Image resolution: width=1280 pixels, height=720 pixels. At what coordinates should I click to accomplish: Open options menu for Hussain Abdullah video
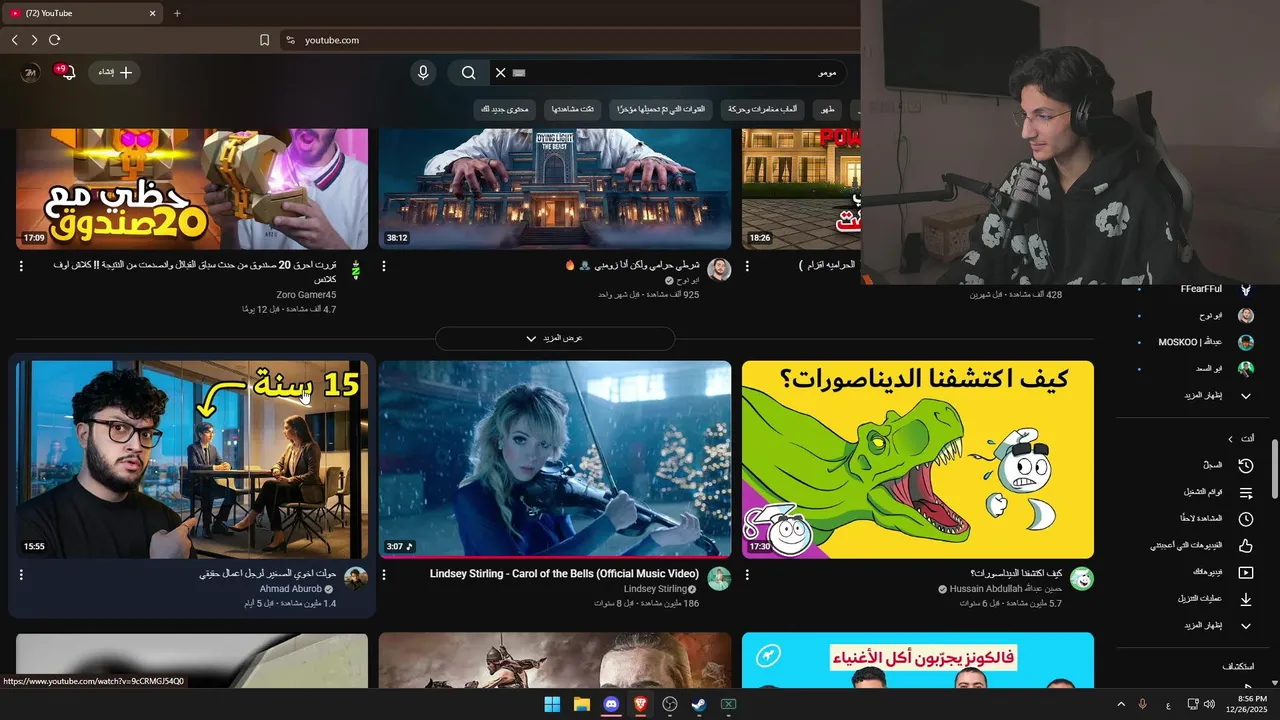(747, 575)
